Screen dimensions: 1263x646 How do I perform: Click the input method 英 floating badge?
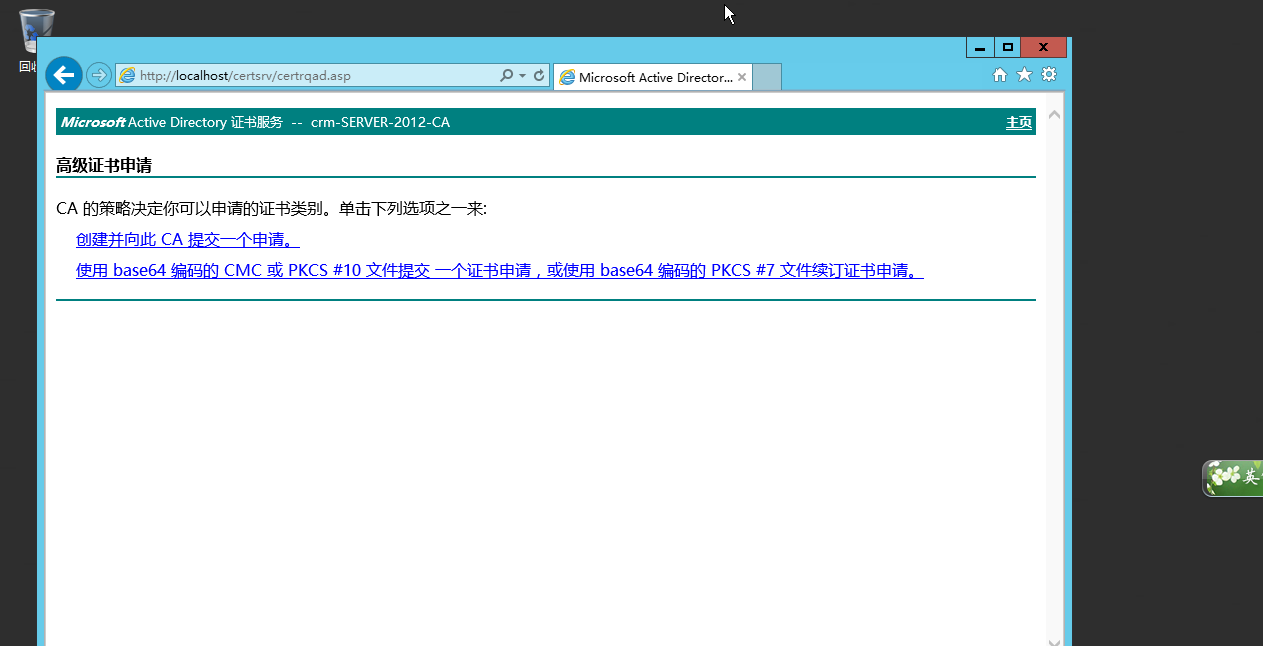pos(1233,478)
